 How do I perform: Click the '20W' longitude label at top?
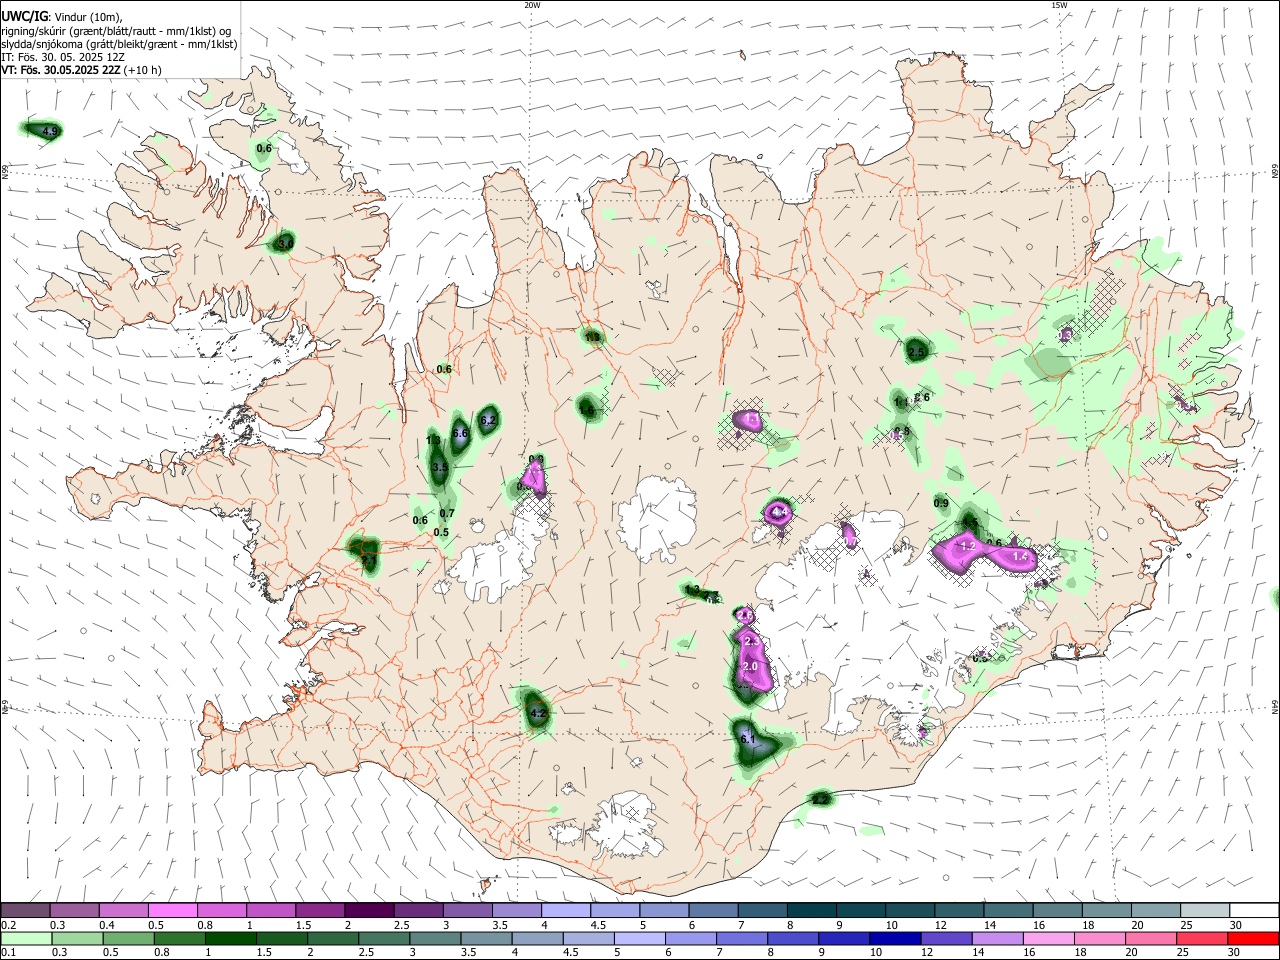pos(532,5)
